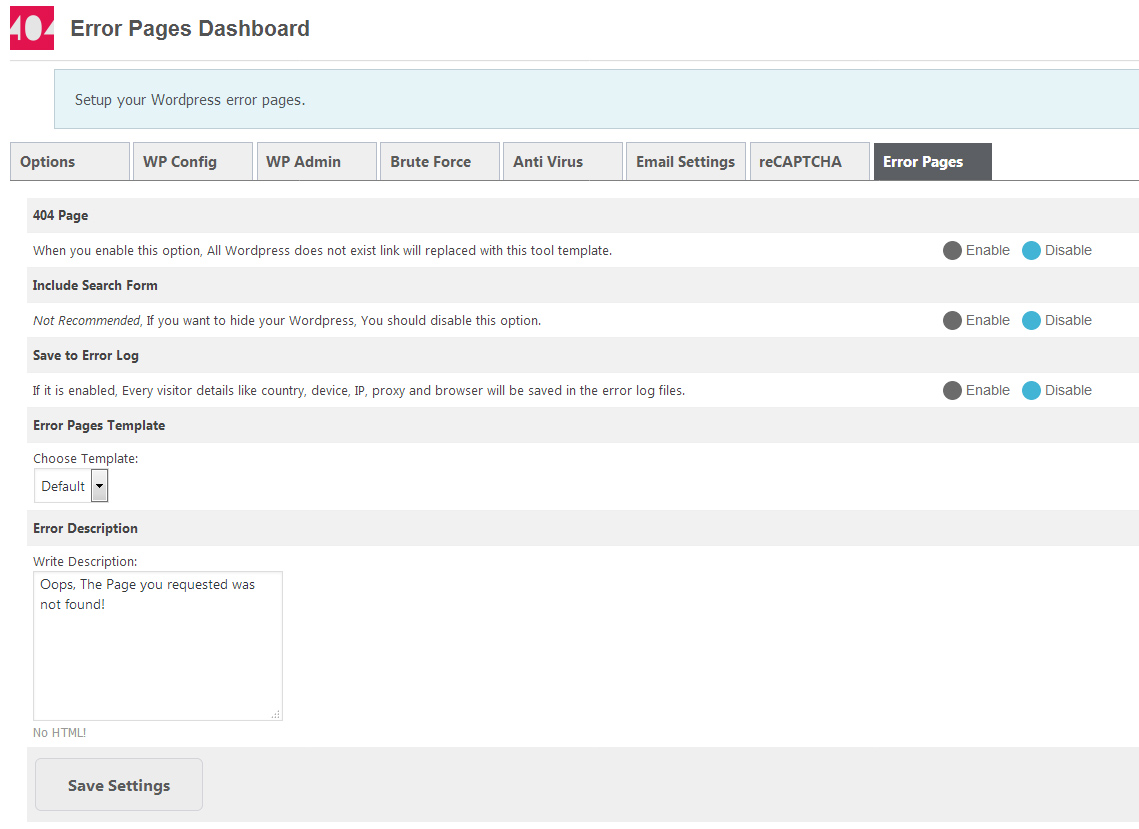Click the Error Pages Dashboard heading

pyautogui.click(x=190, y=28)
